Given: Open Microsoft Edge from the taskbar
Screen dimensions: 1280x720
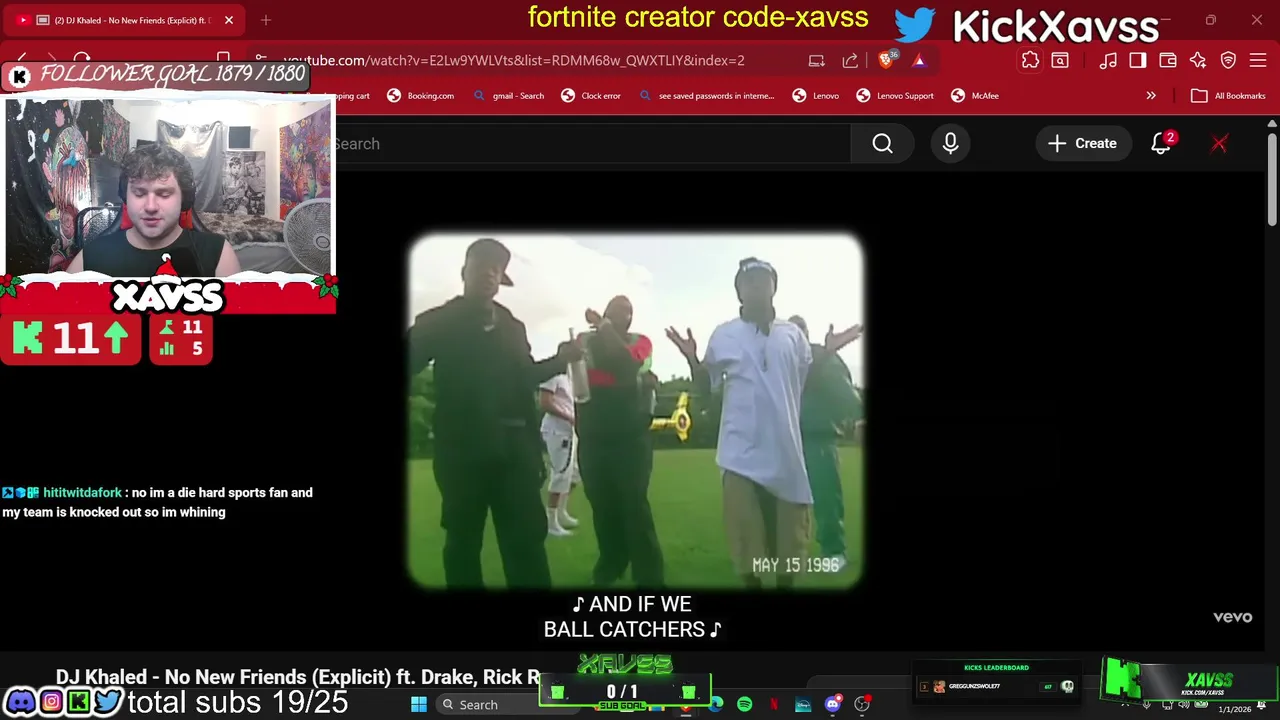Looking at the screenshot, I should [x=716, y=705].
